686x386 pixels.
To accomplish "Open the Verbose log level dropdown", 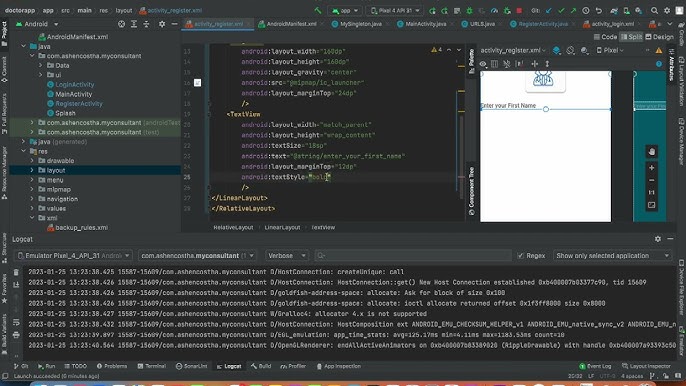I will point(287,256).
